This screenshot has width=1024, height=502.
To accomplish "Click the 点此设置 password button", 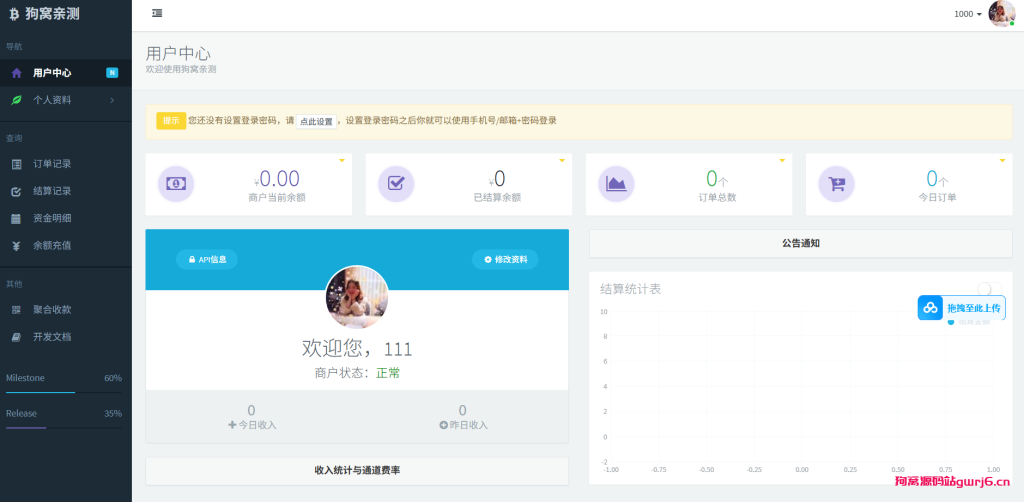I will tap(317, 121).
